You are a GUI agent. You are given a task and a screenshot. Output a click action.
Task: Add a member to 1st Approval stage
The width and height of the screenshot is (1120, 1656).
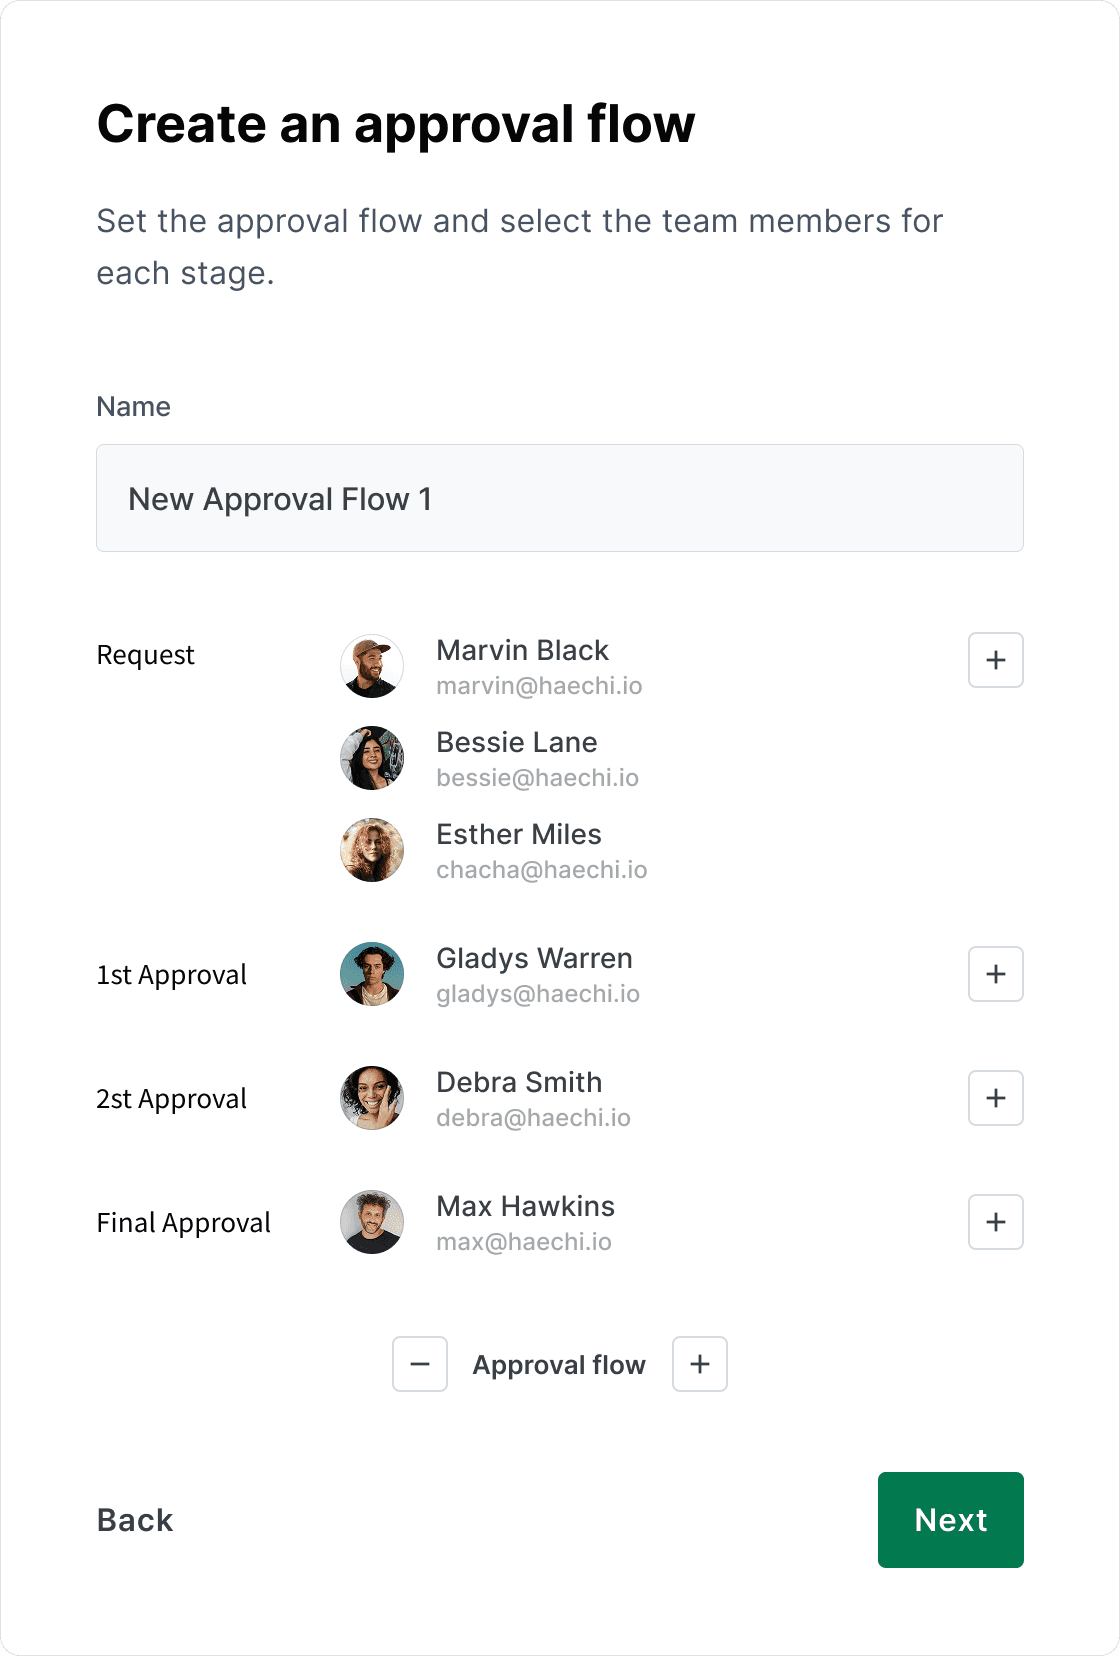coord(996,974)
